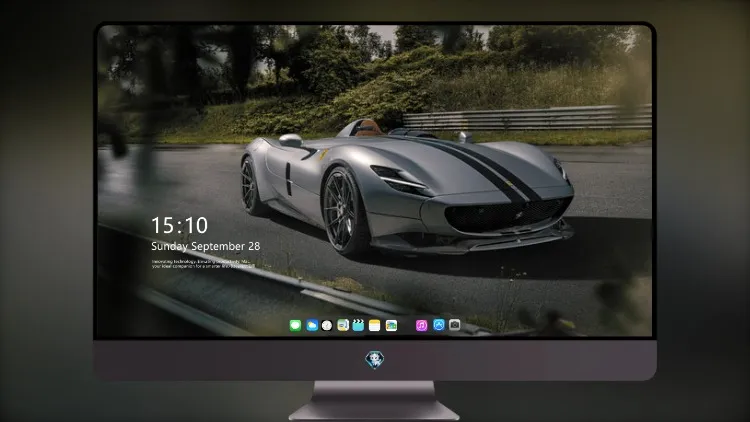Click the "Sunday September 28" date text
The height and width of the screenshot is (422, 750).
click(x=206, y=246)
